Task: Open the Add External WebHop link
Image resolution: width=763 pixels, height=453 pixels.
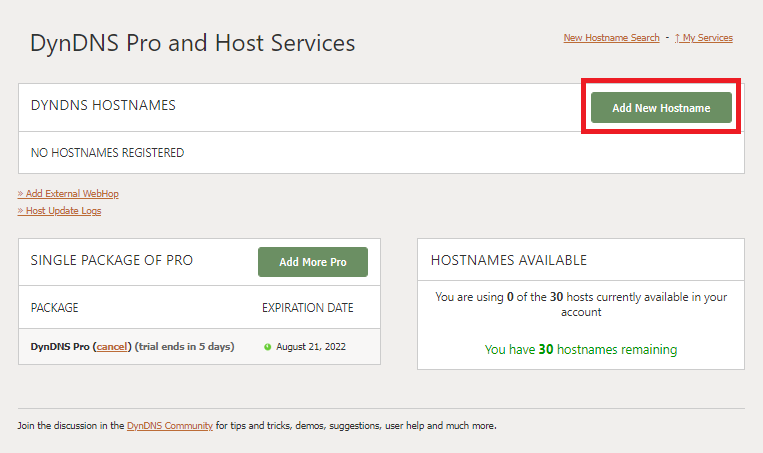Action: pos(68,194)
